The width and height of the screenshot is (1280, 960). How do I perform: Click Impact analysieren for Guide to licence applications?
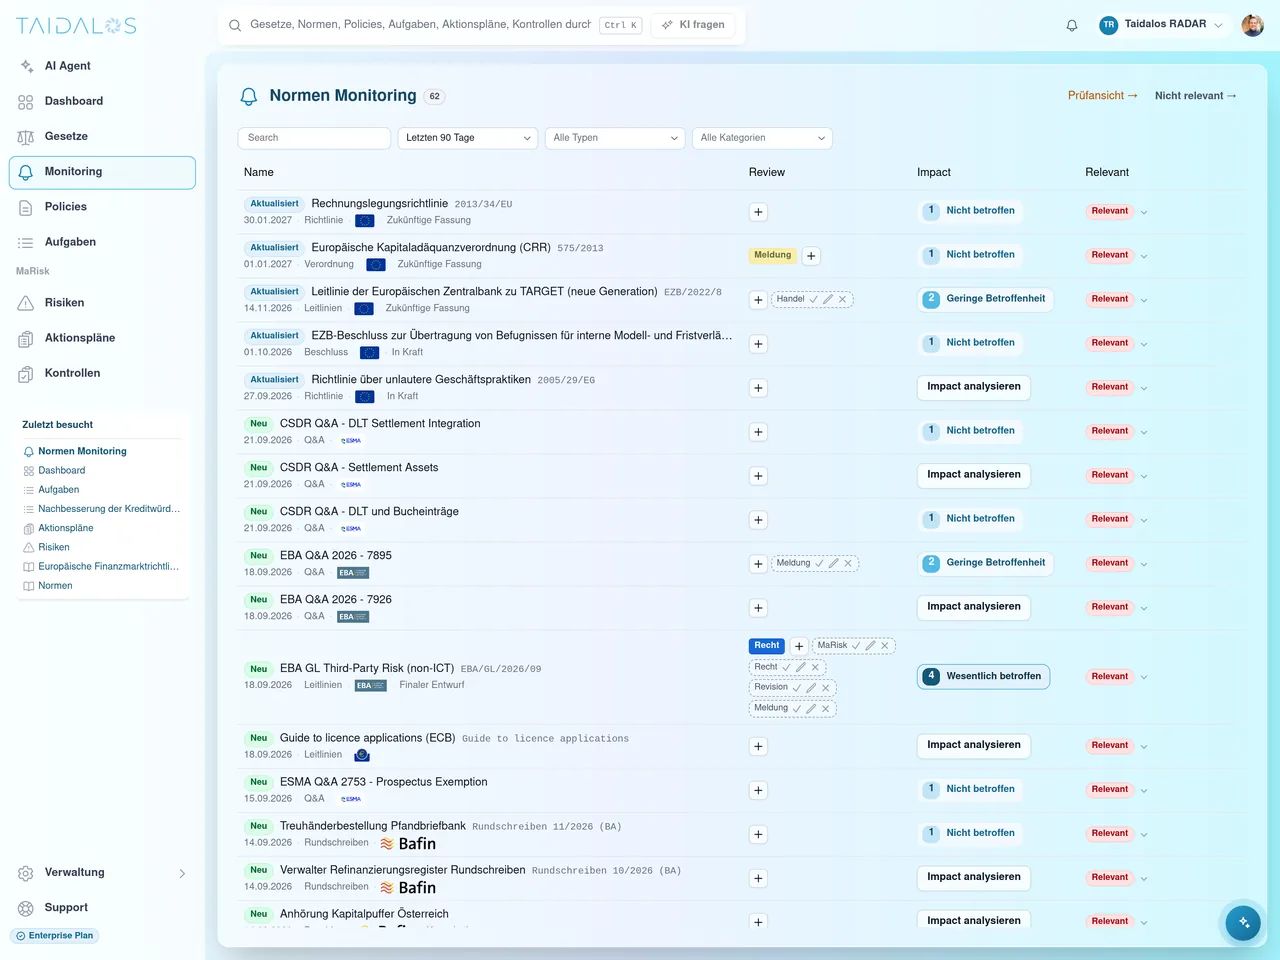click(974, 745)
